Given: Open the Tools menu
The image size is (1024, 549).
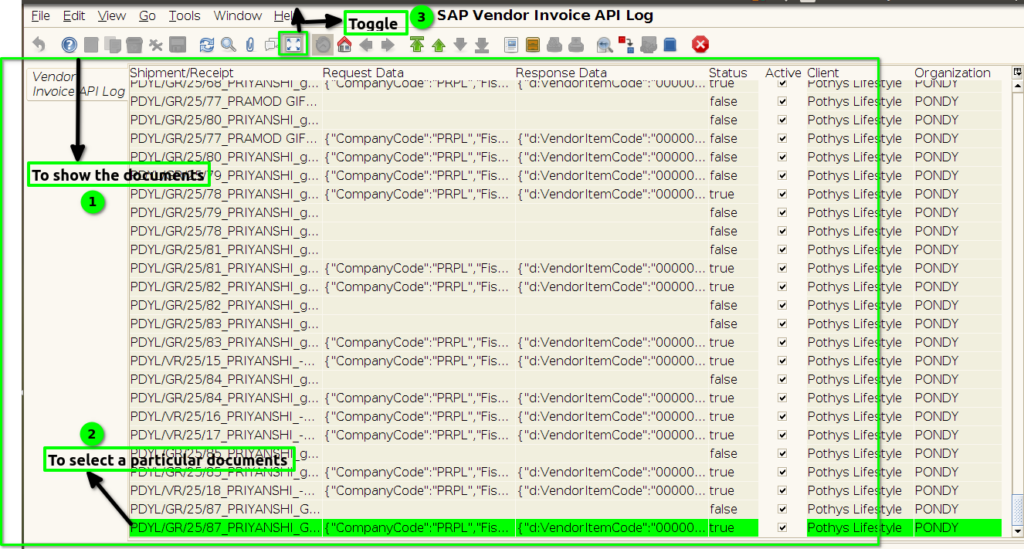Looking at the screenshot, I should (x=185, y=16).
